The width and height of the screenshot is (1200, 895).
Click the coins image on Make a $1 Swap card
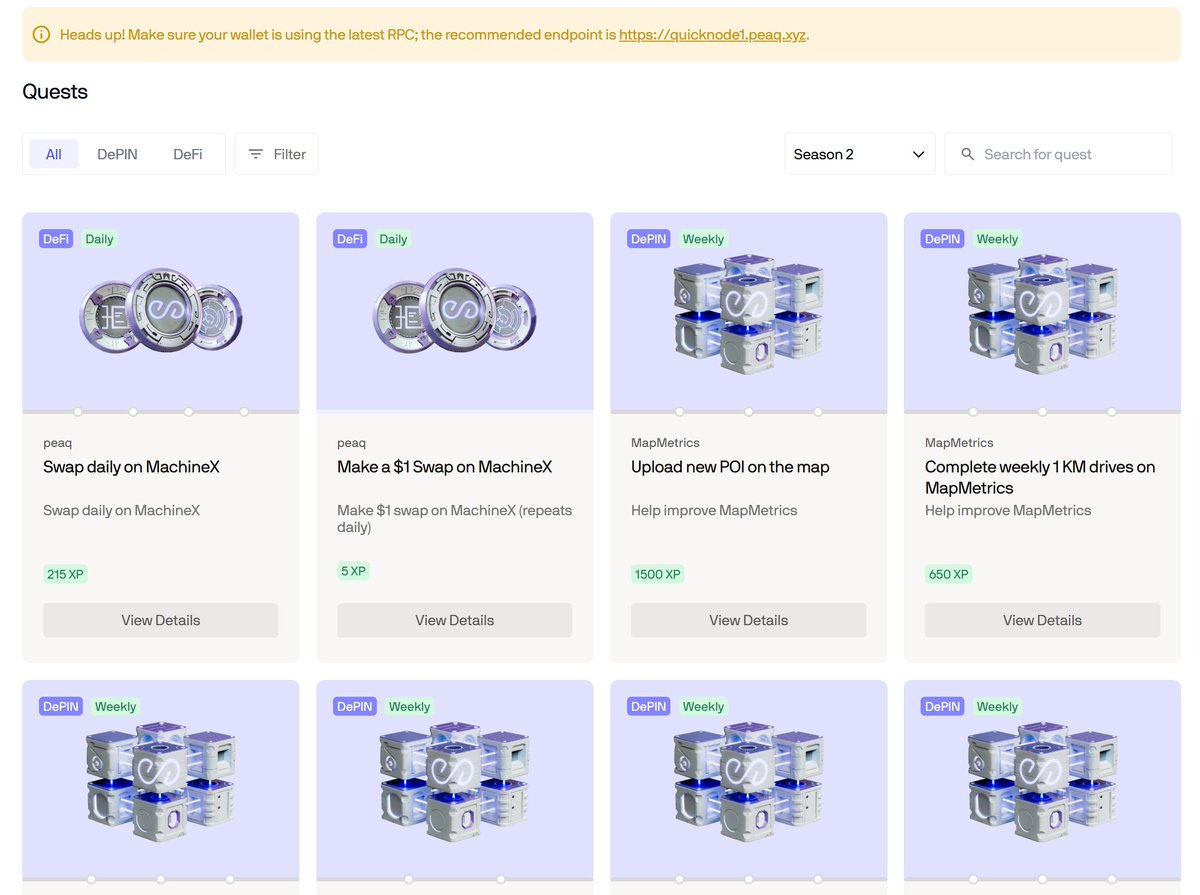[455, 311]
